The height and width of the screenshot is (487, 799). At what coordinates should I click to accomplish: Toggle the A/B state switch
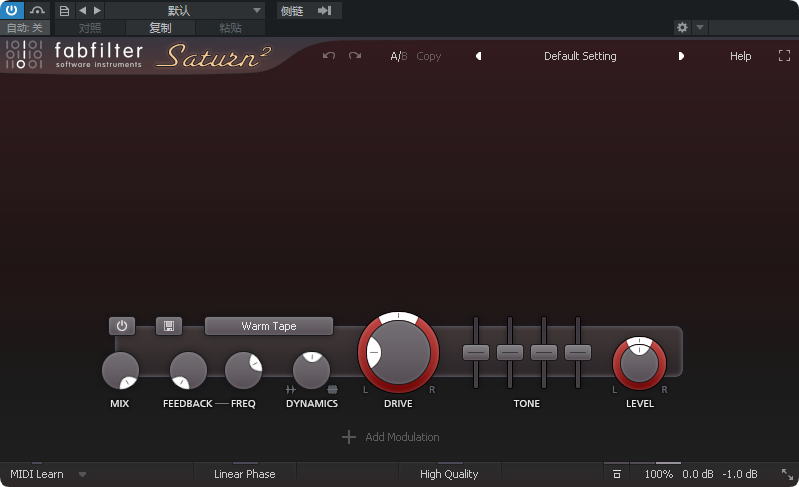point(398,56)
